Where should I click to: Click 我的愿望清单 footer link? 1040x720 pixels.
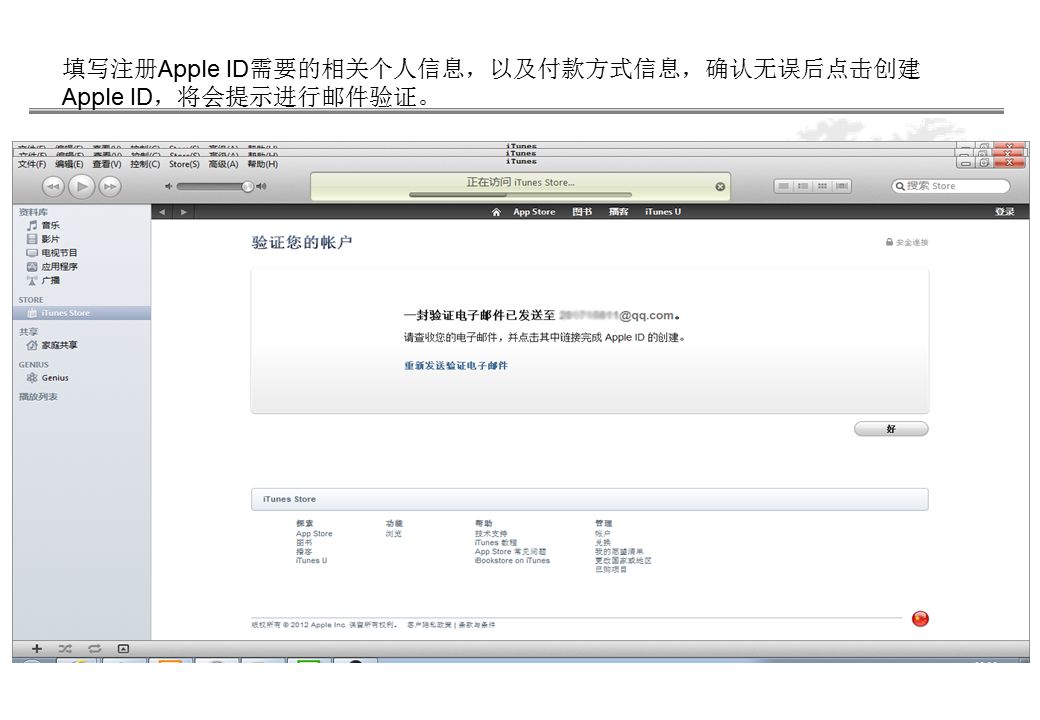click(x=619, y=552)
